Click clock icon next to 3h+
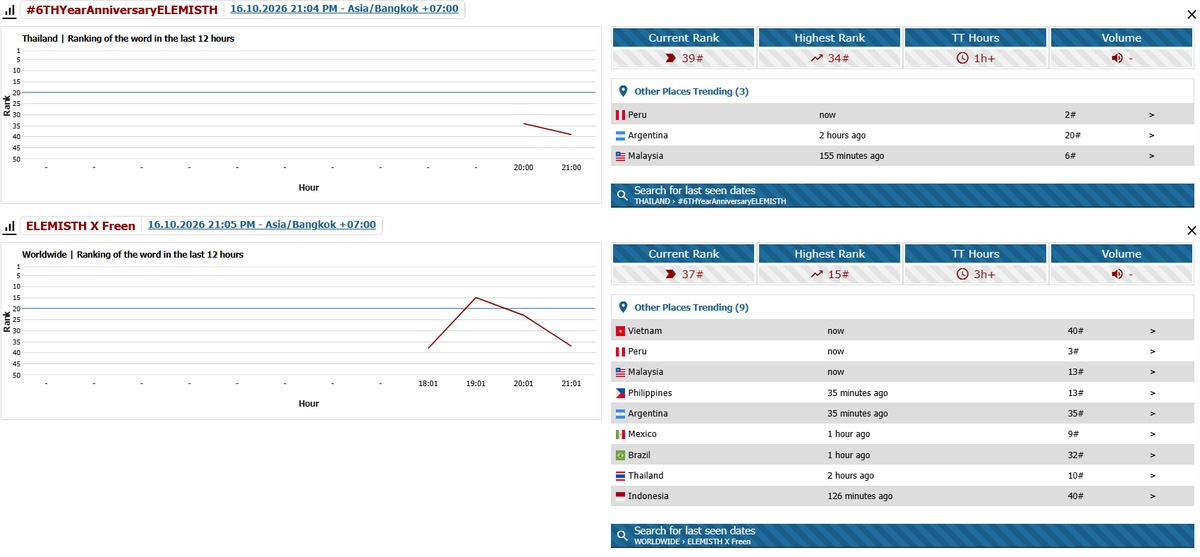 963,274
